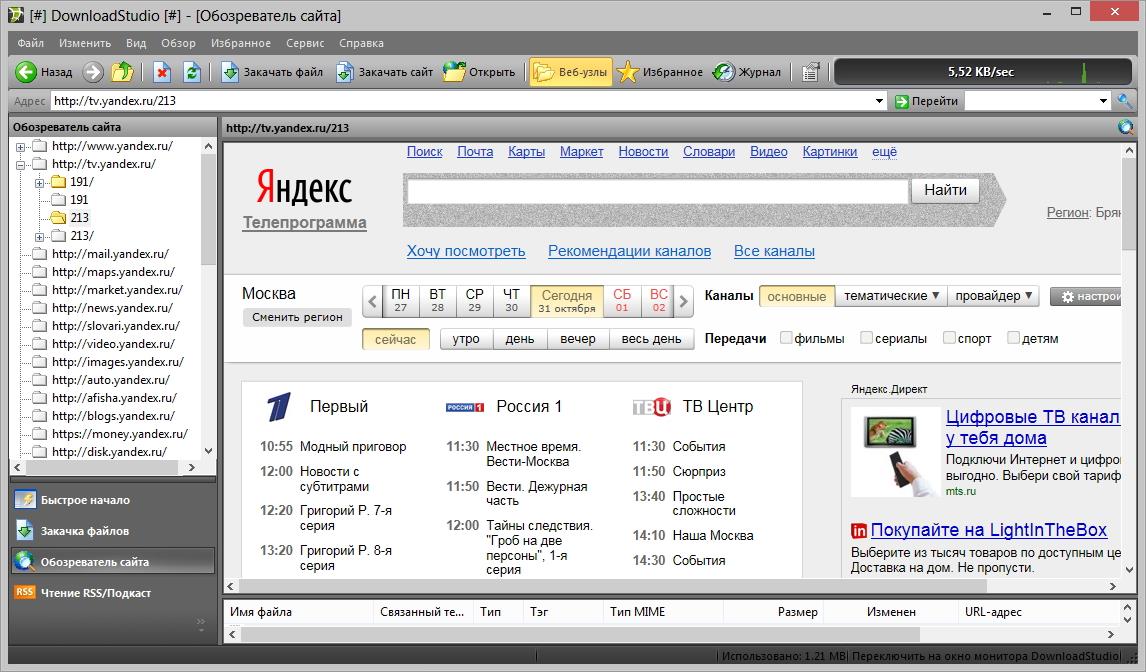Check the фильмы checkbox
The image size is (1146, 672).
pyautogui.click(x=786, y=338)
